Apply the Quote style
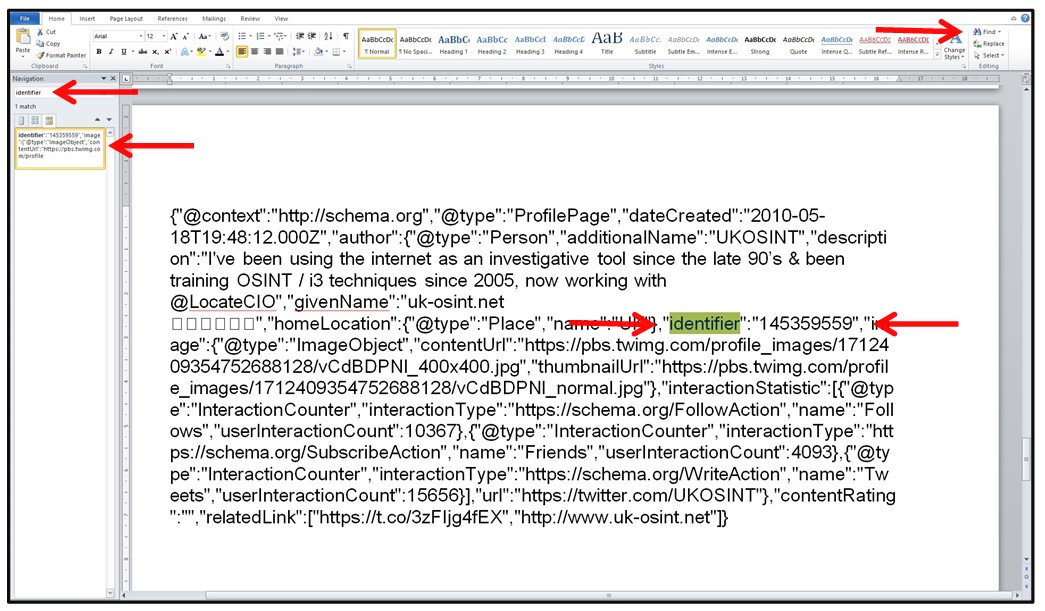The width and height of the screenshot is (1045, 611). click(798, 44)
